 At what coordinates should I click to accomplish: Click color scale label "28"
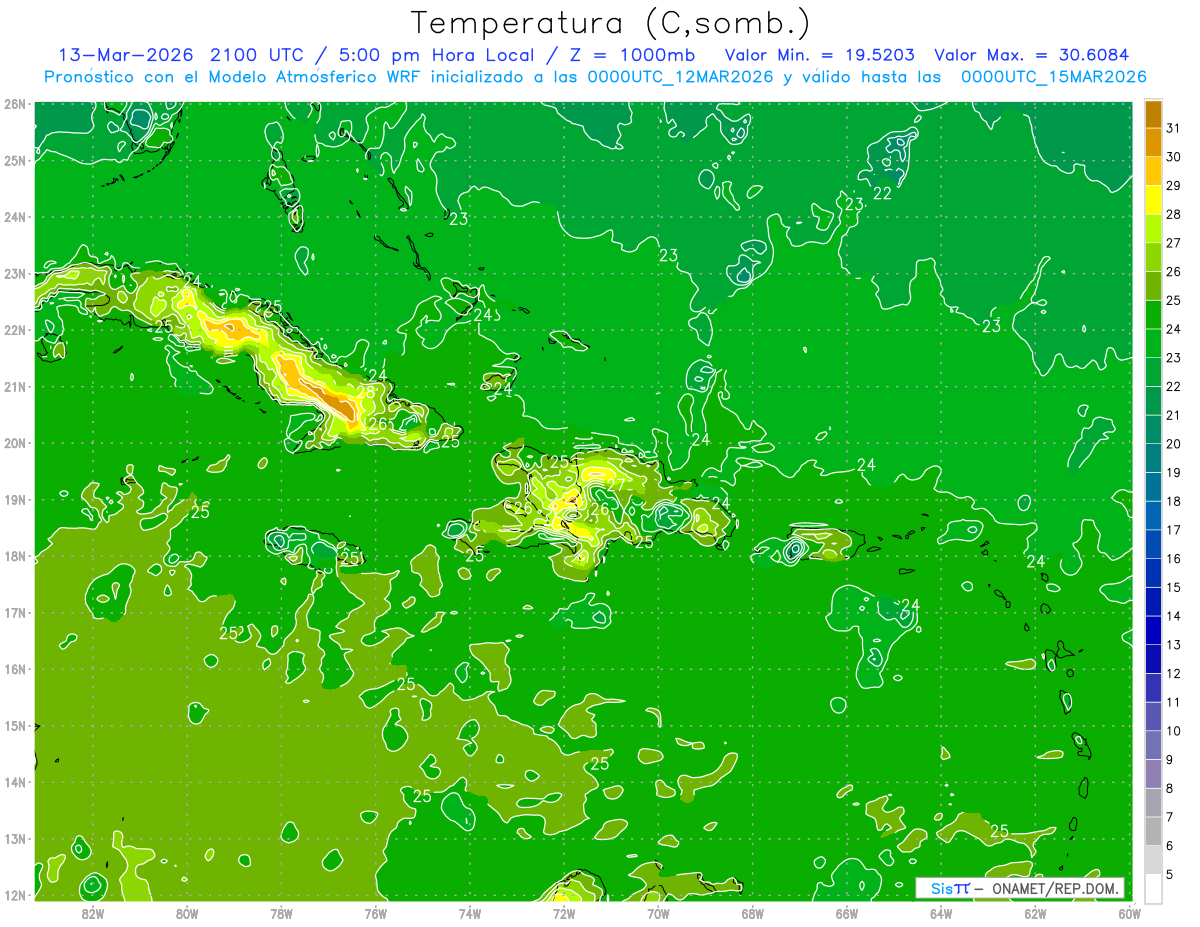pyautogui.click(x=1174, y=214)
